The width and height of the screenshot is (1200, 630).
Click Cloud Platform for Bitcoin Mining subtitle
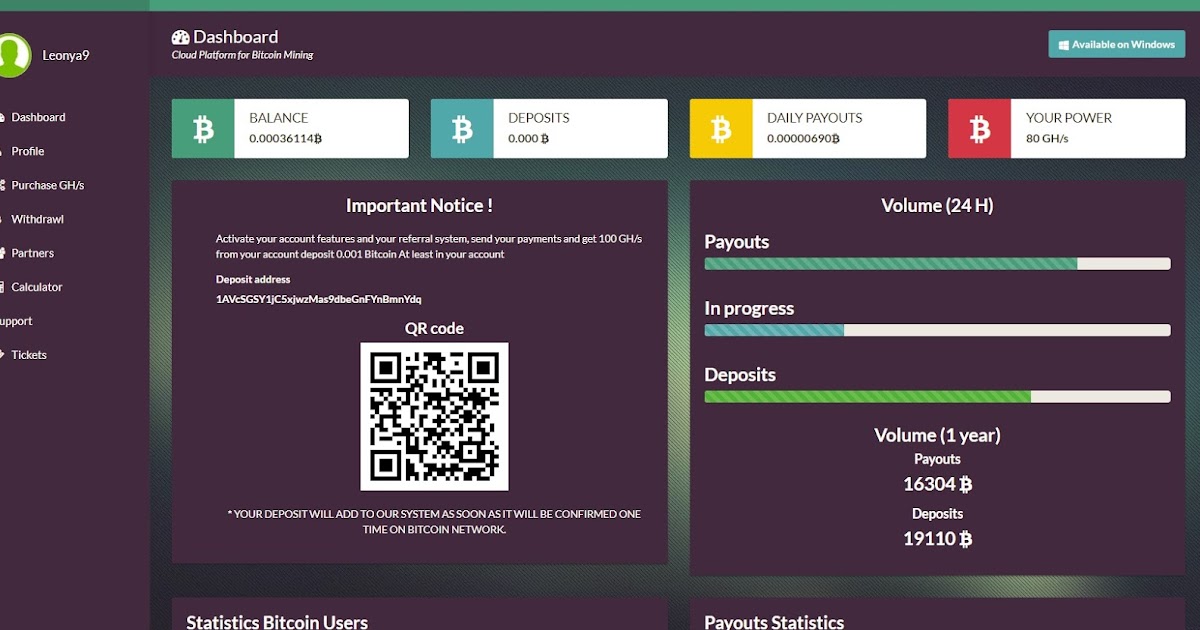[x=242, y=55]
